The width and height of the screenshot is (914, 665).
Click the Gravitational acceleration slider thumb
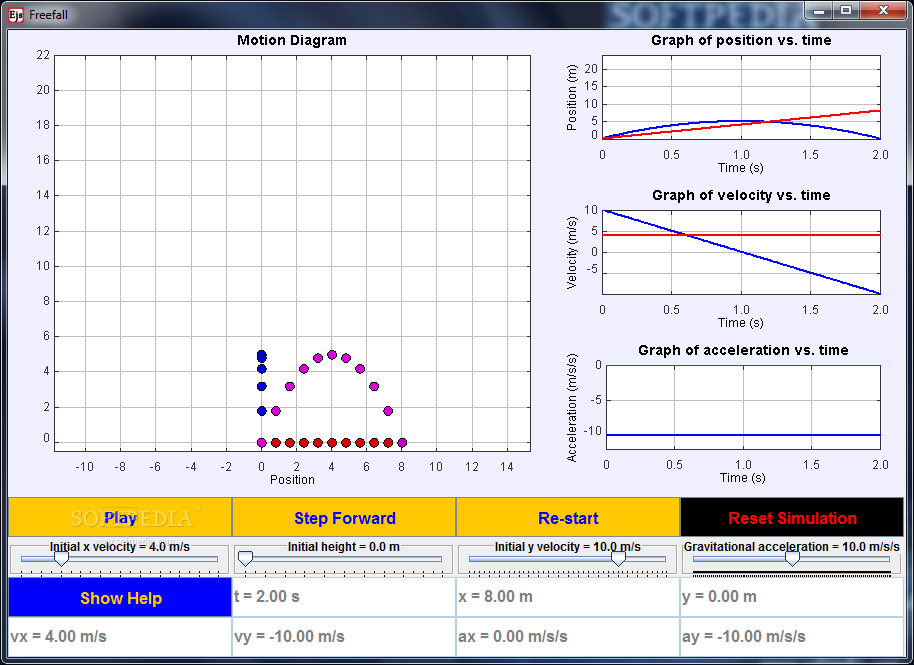(x=792, y=559)
